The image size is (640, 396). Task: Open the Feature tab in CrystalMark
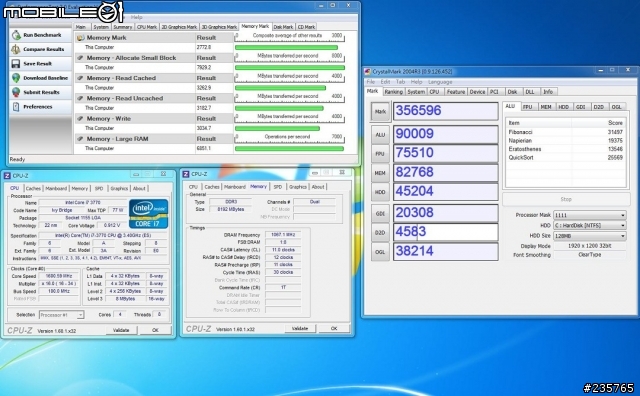[456, 92]
